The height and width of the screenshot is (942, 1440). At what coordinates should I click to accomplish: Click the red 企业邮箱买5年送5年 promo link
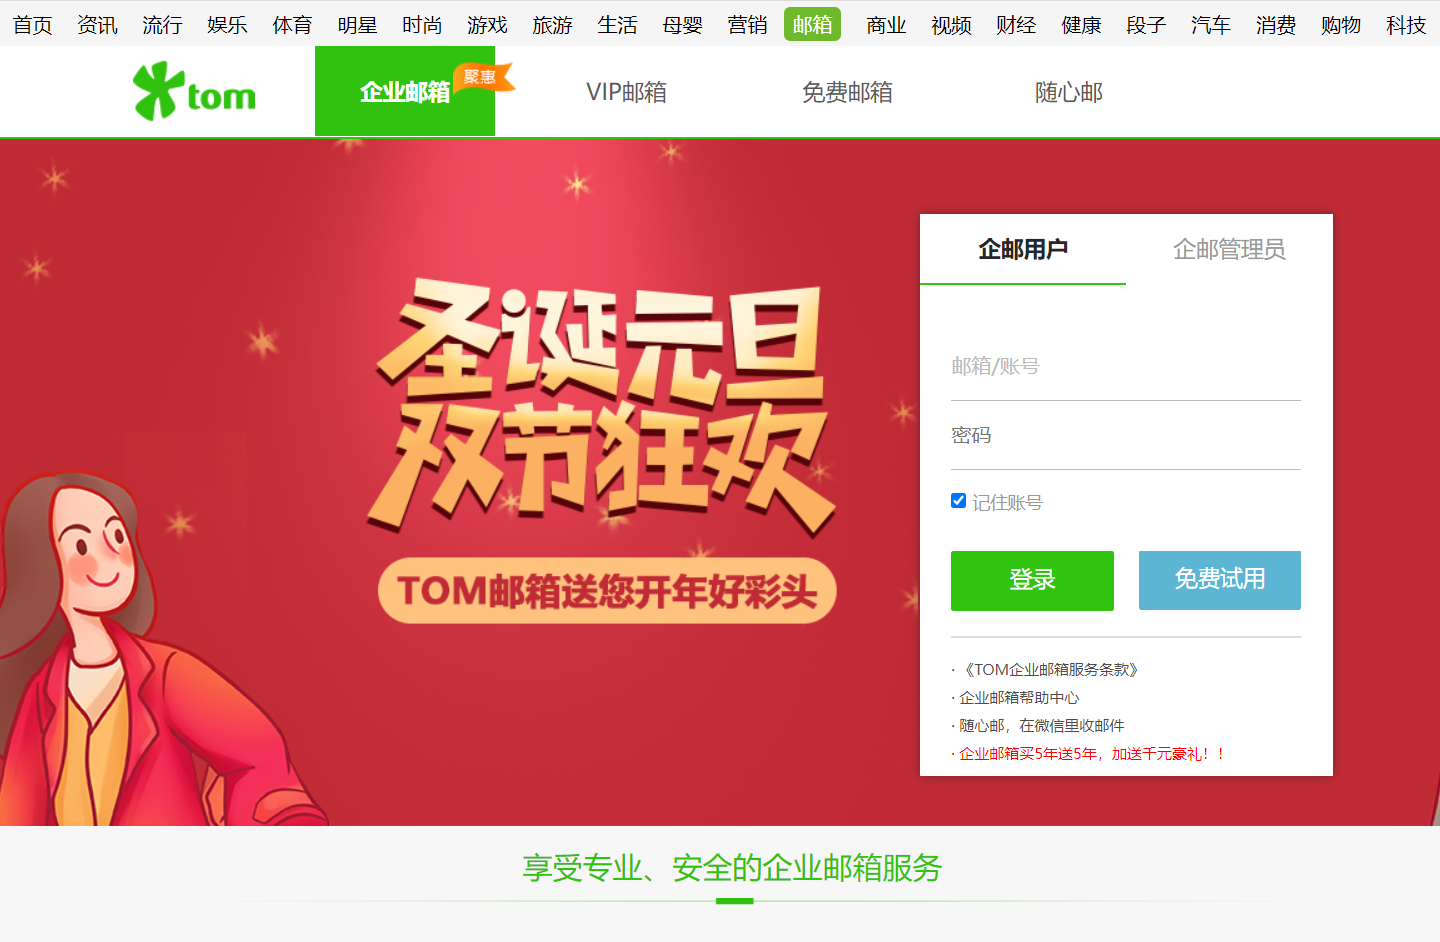(1092, 754)
